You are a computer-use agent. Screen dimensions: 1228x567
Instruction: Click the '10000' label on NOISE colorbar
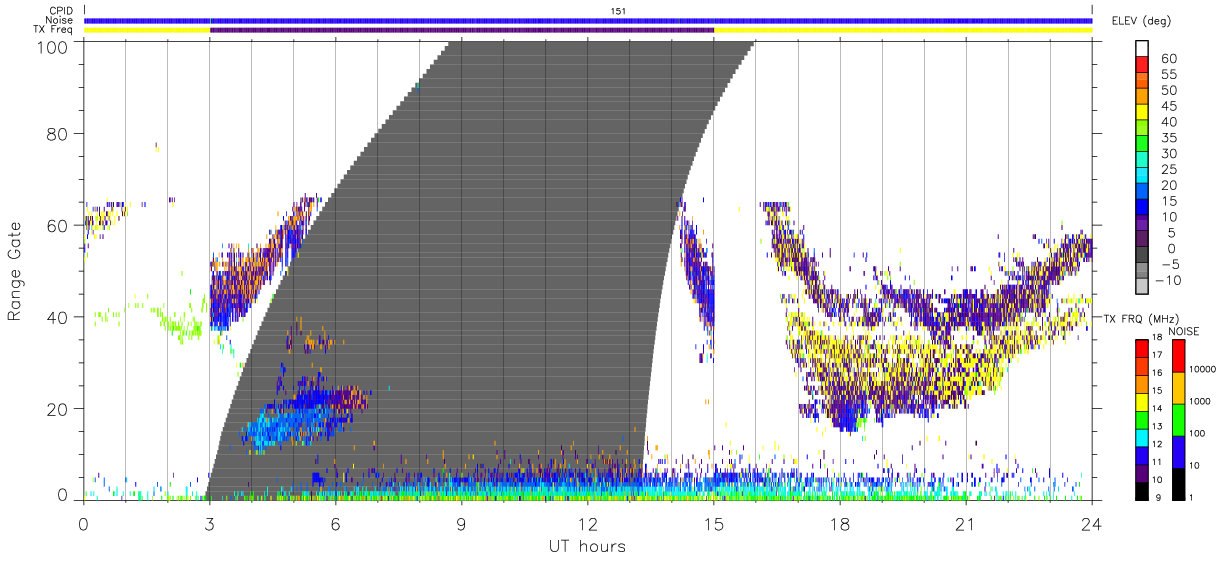1204,369
